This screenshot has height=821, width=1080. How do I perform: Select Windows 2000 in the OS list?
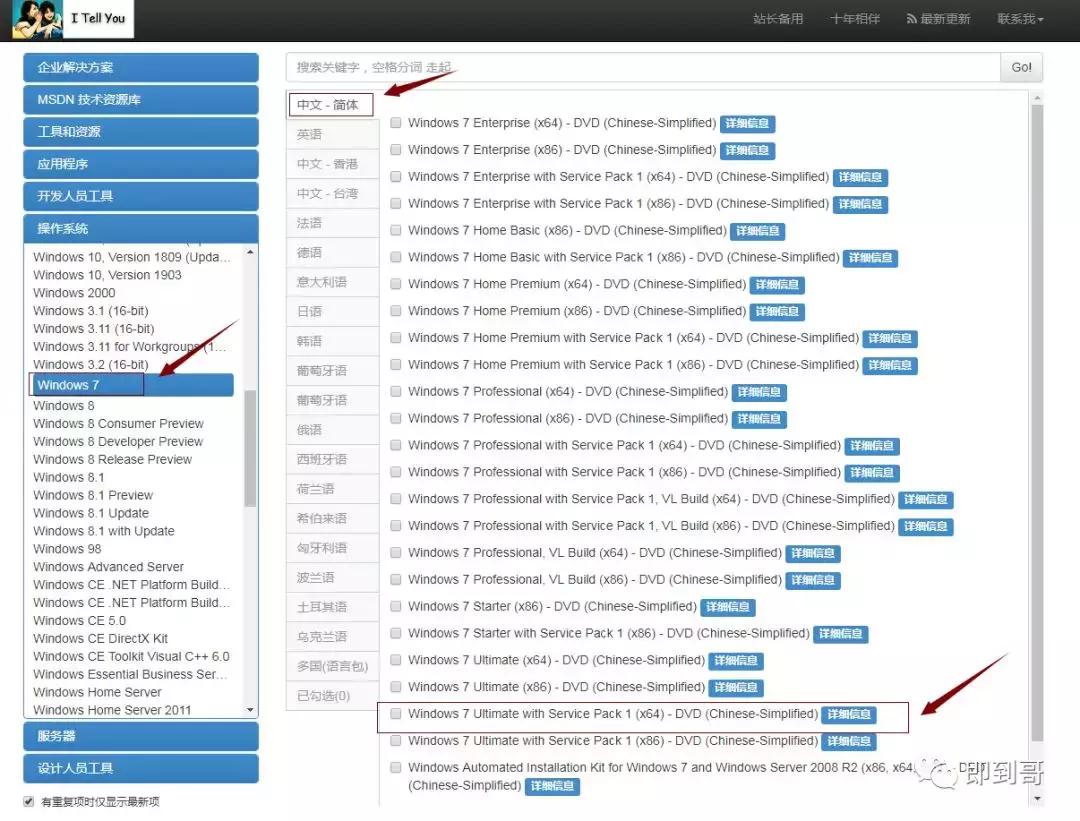74,293
